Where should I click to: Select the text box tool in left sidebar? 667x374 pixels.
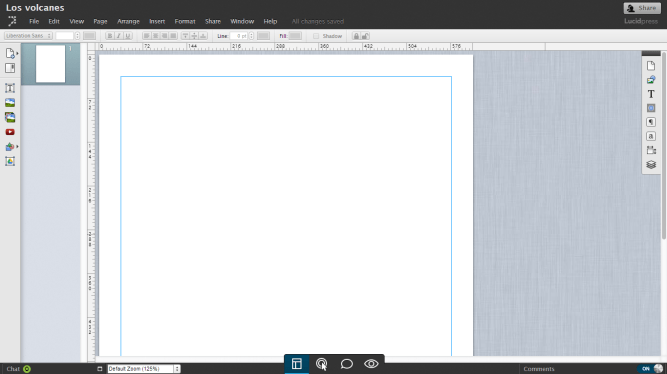(x=10, y=88)
